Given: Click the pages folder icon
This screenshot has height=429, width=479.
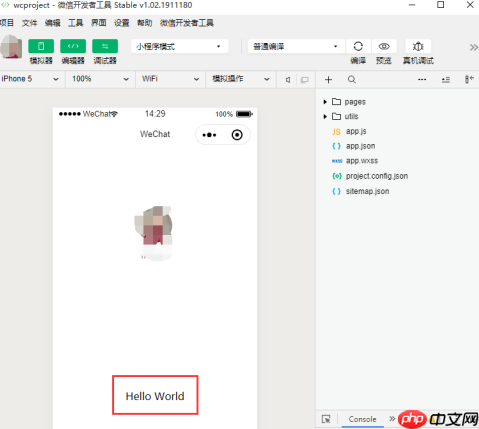Looking at the screenshot, I should click(x=336, y=101).
